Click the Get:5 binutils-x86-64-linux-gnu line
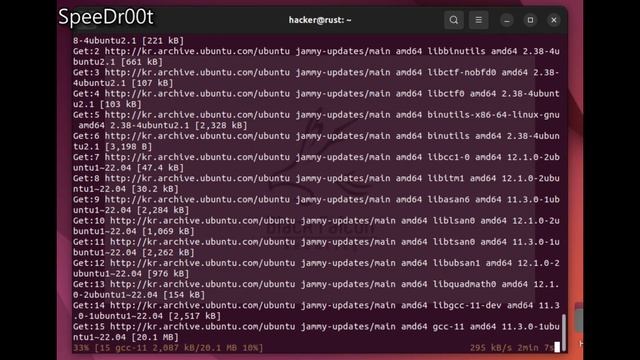Image resolution: width=640 pixels, height=360 pixels. tap(316, 115)
